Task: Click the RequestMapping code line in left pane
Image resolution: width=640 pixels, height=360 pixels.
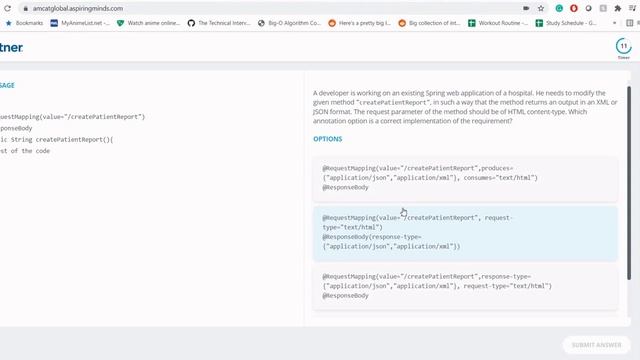Action: pos(73,117)
